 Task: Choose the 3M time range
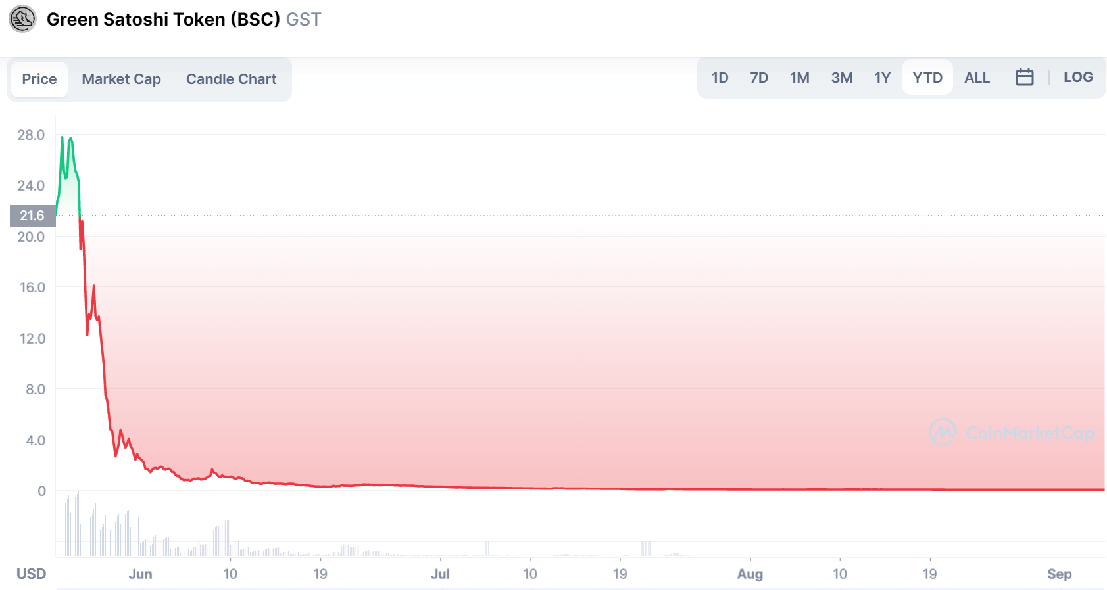(841, 78)
